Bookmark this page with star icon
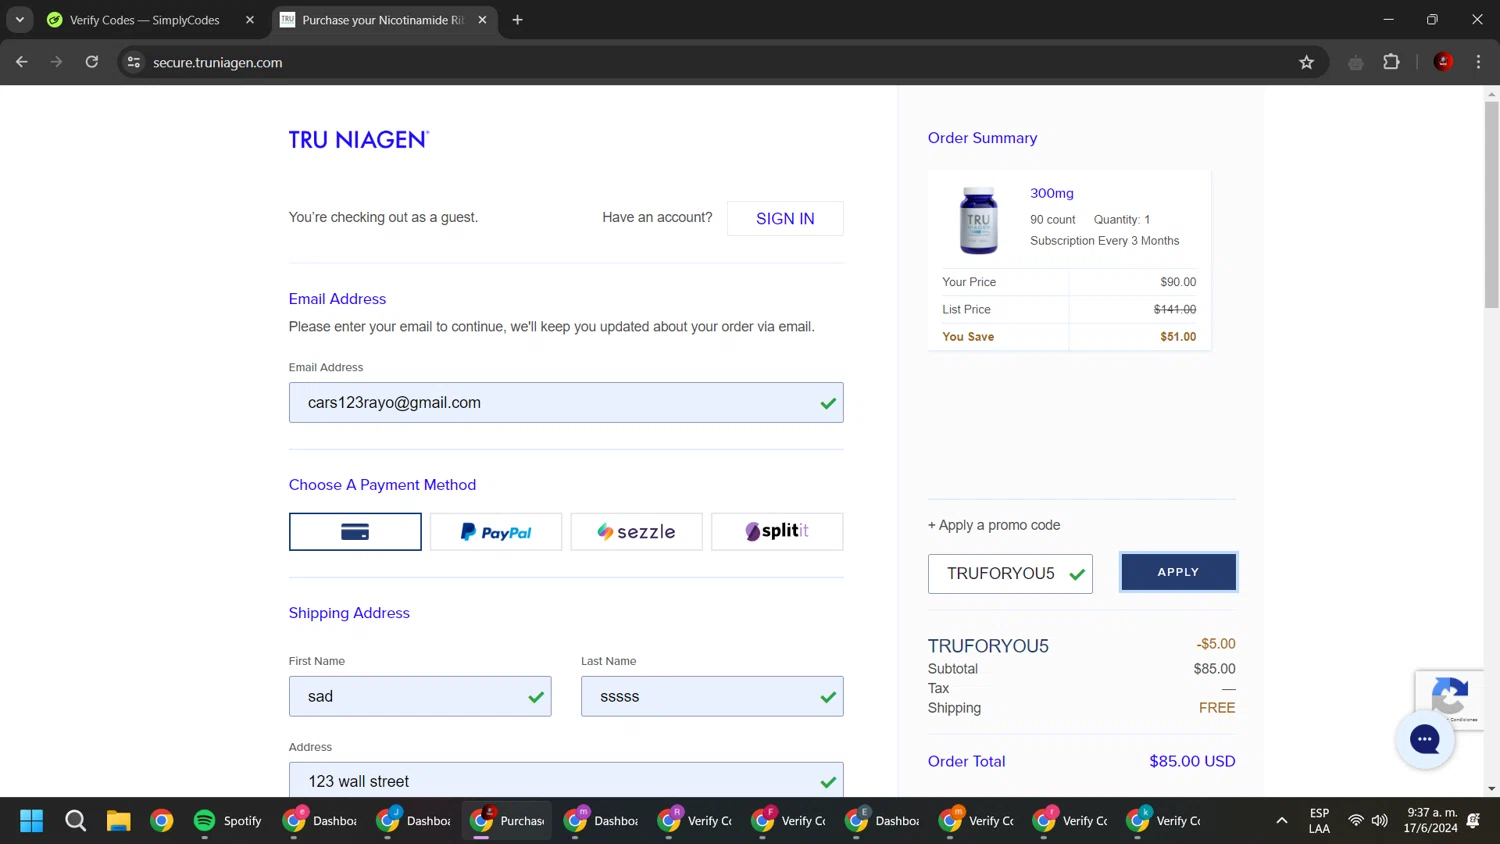The height and width of the screenshot is (844, 1500). click(x=1306, y=62)
